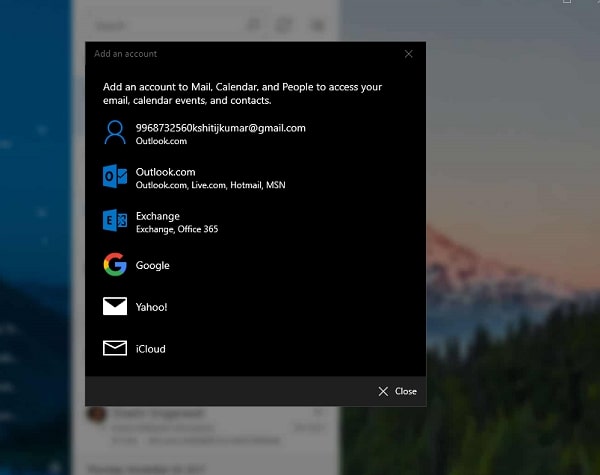The image size is (600, 475).
Task: Click the Exchange logo icon
Action: [x=115, y=220]
